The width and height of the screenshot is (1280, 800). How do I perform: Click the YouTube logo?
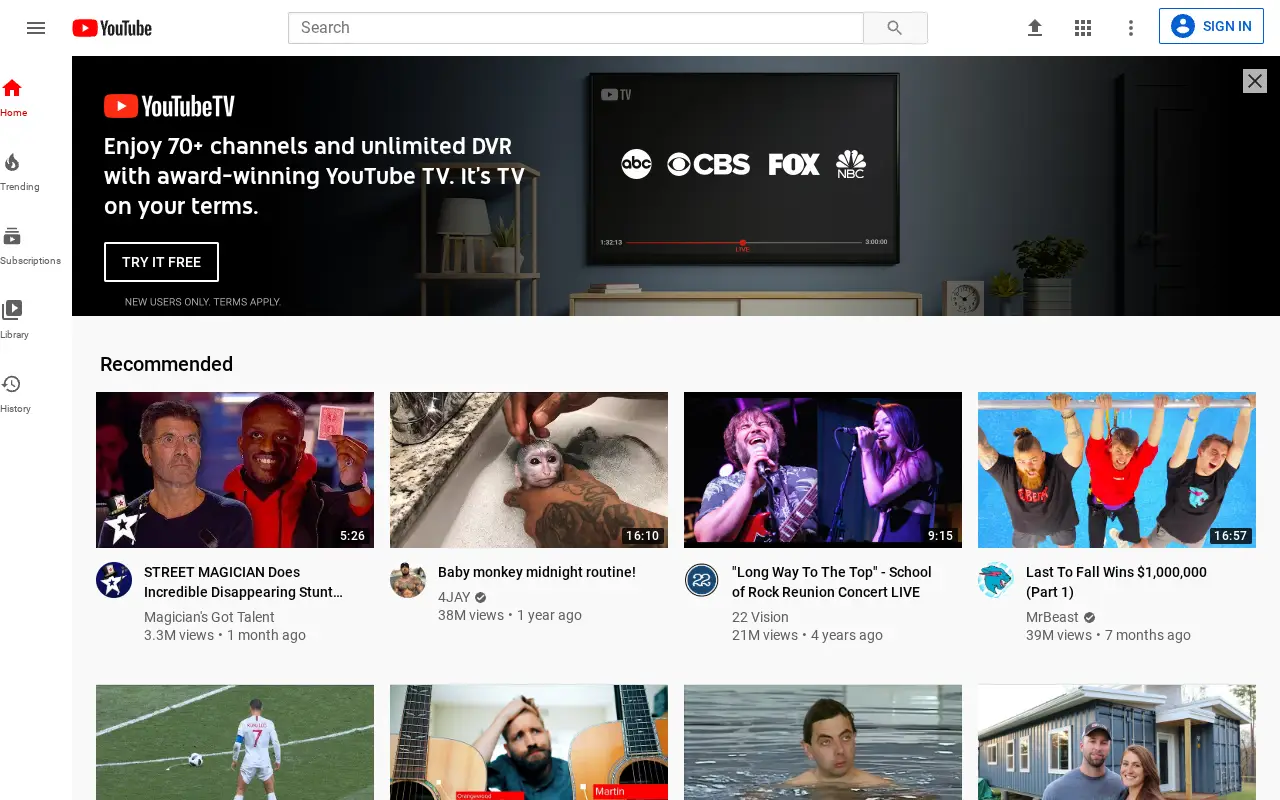(112, 28)
